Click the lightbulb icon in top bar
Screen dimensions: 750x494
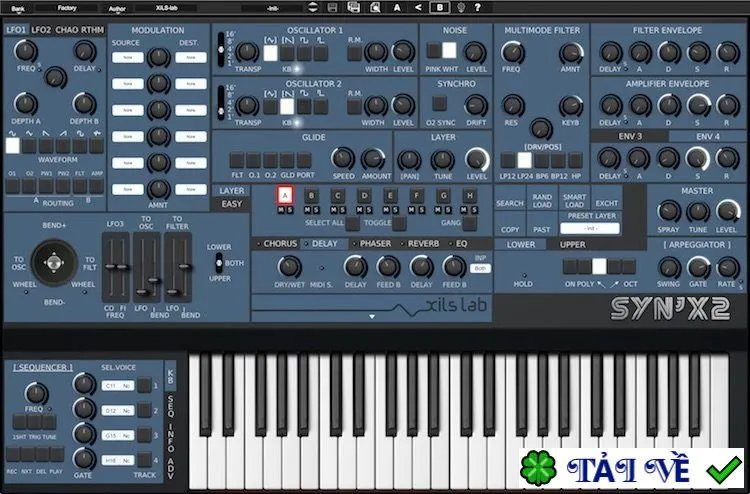click(461, 7)
